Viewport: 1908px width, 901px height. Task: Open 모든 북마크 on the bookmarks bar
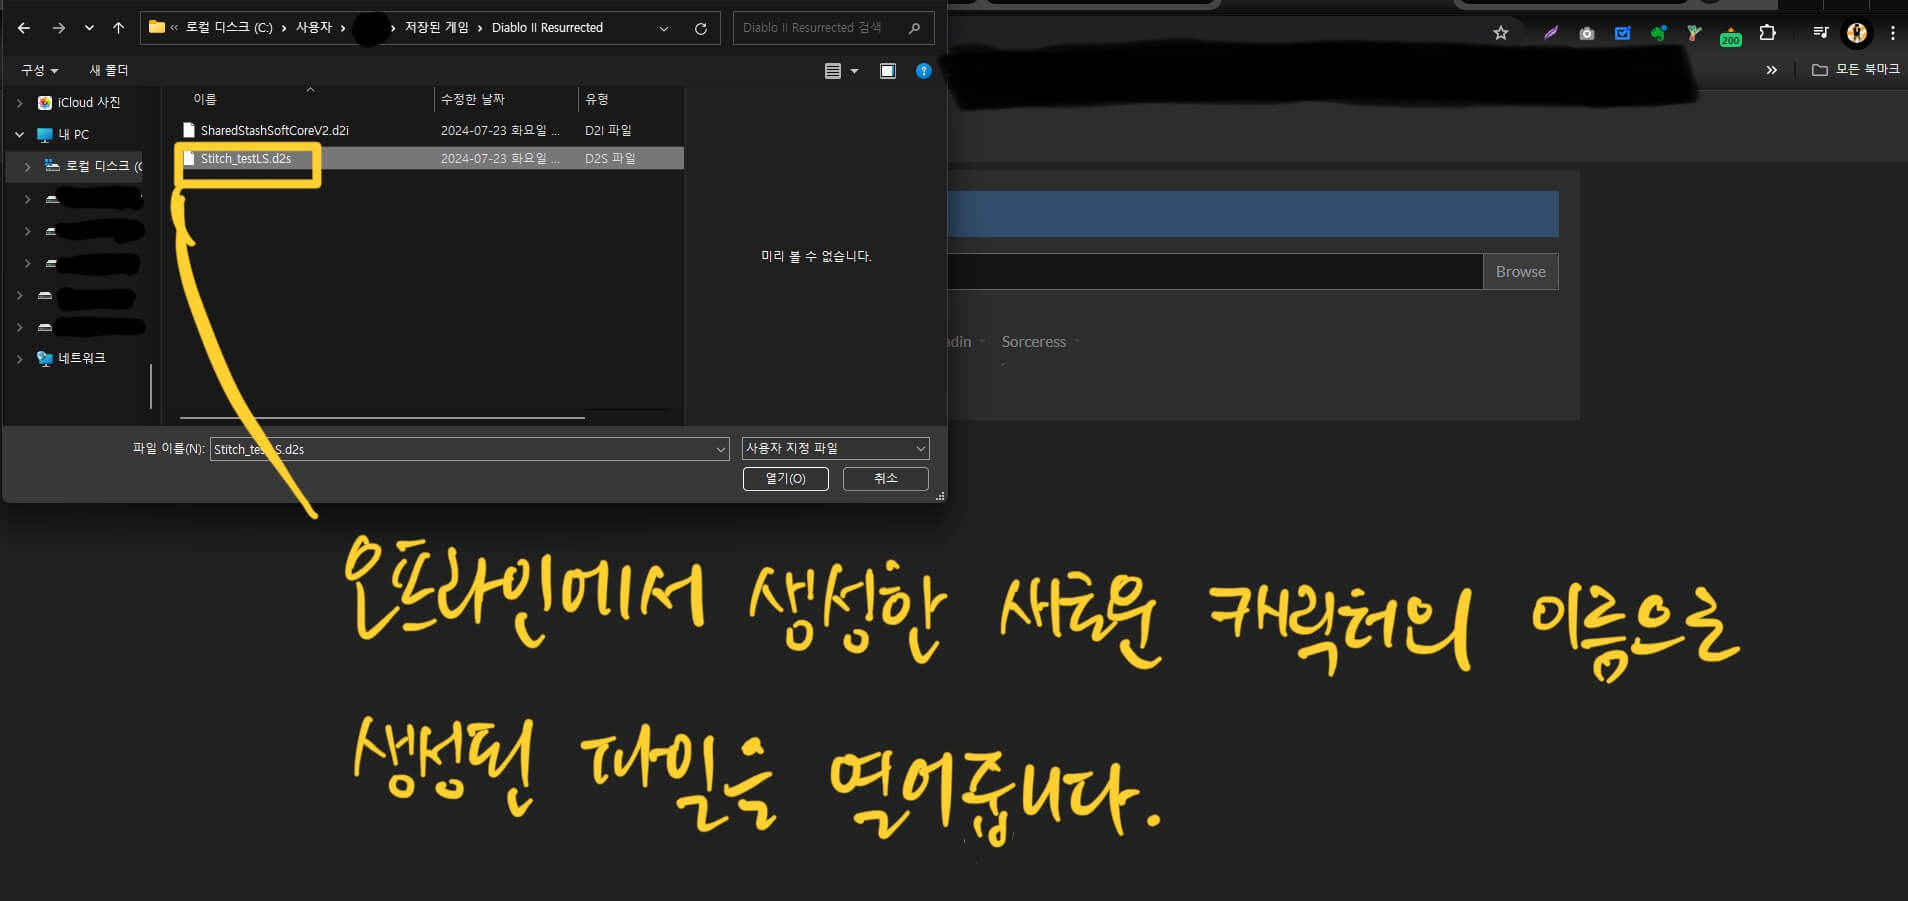tap(1855, 69)
